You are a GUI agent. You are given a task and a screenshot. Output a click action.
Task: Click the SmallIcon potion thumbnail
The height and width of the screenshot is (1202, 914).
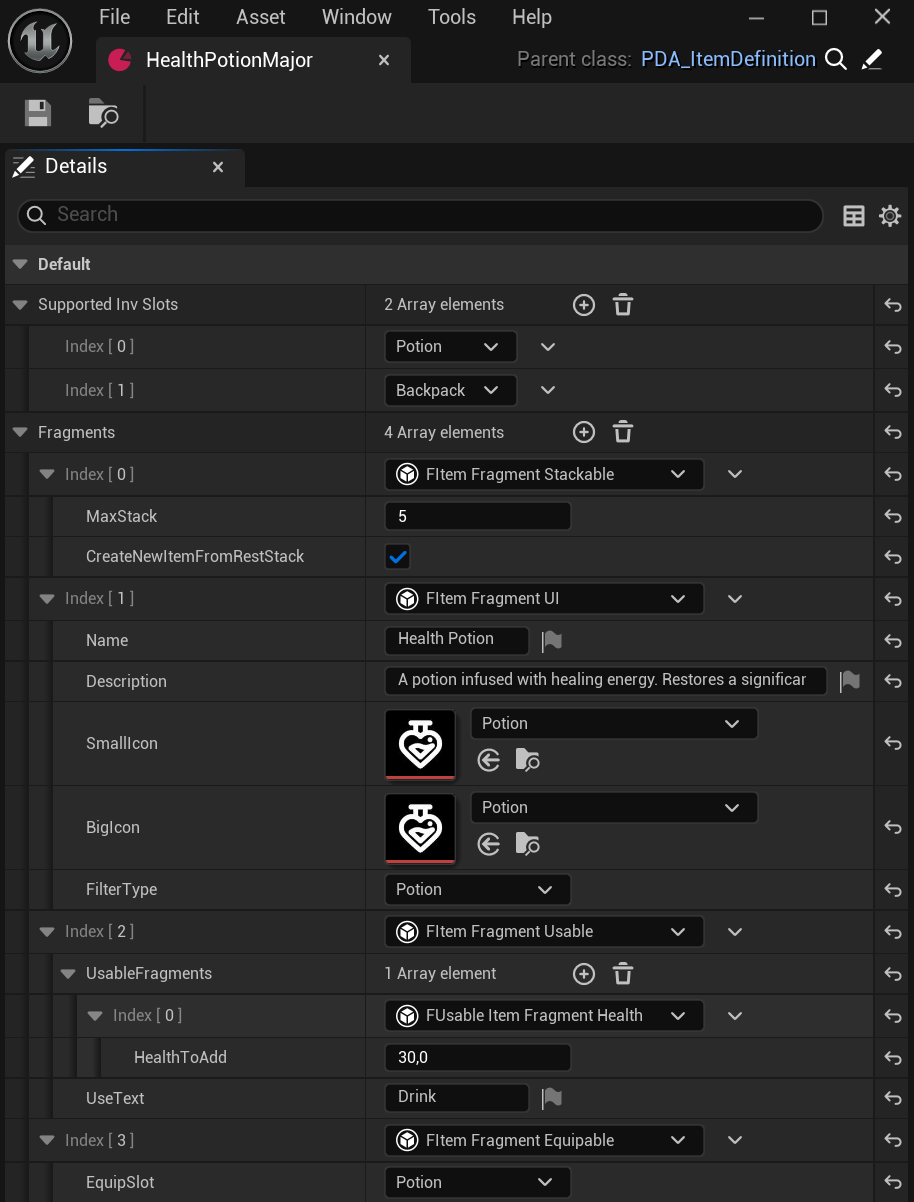point(420,744)
